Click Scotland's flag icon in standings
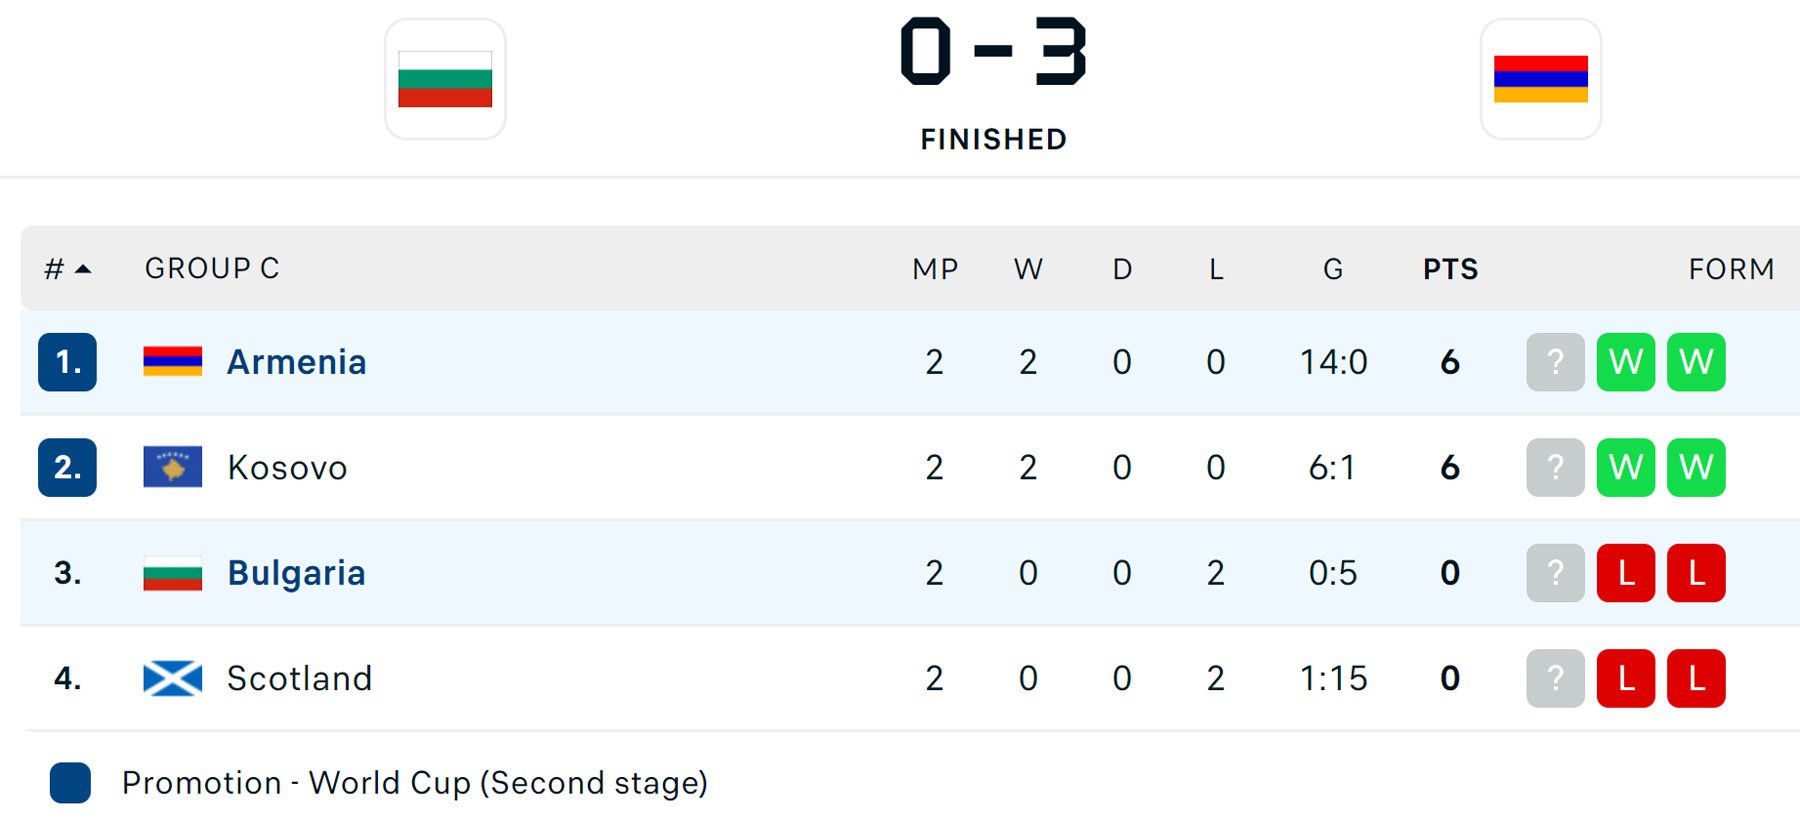1800x820 pixels. click(x=173, y=678)
